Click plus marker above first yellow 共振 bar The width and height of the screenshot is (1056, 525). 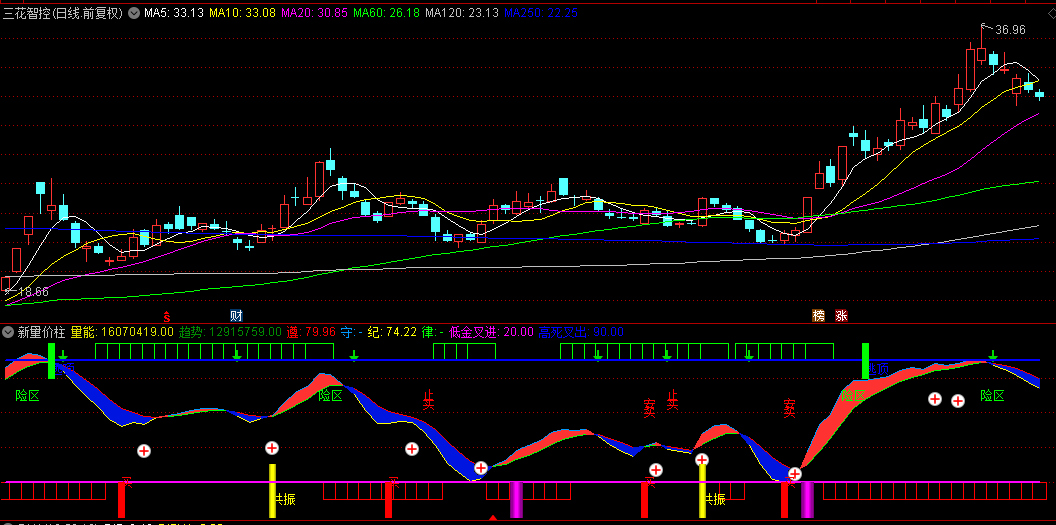point(271,448)
